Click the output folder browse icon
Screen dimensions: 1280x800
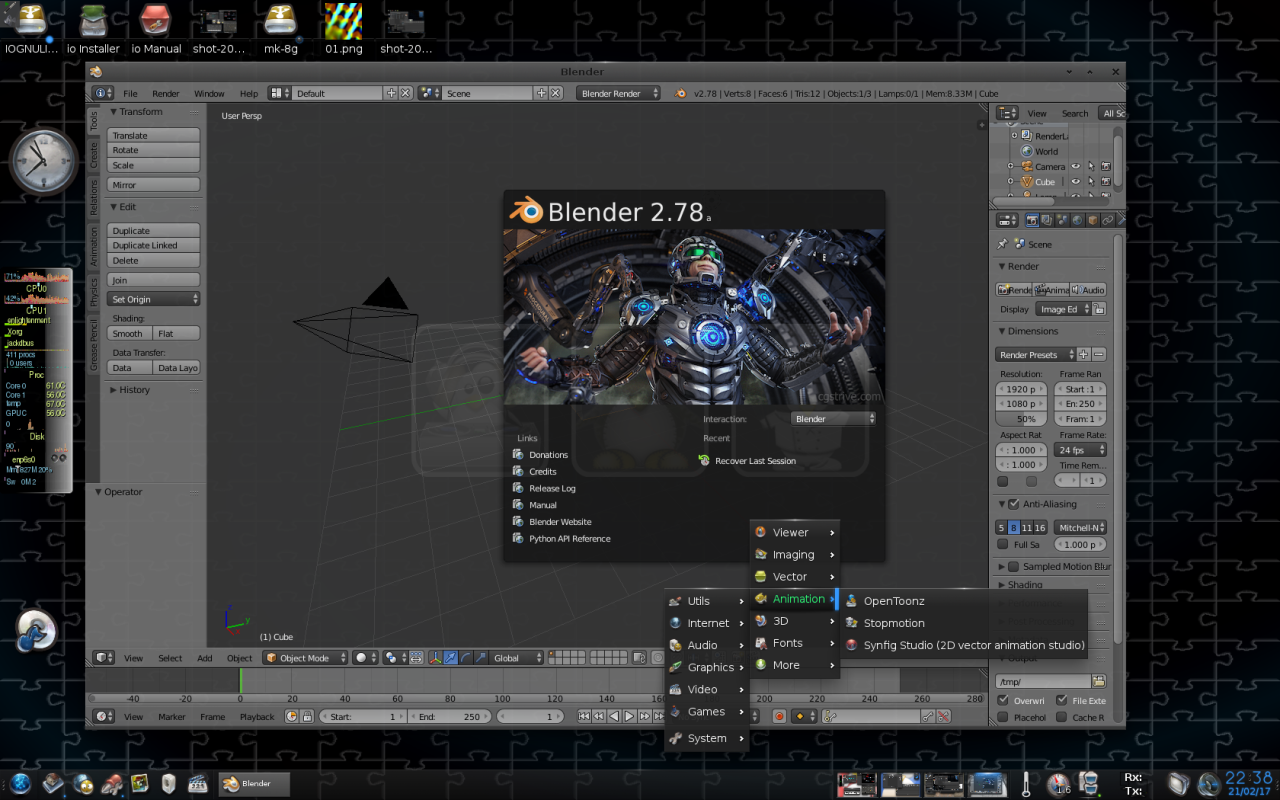tap(1099, 681)
